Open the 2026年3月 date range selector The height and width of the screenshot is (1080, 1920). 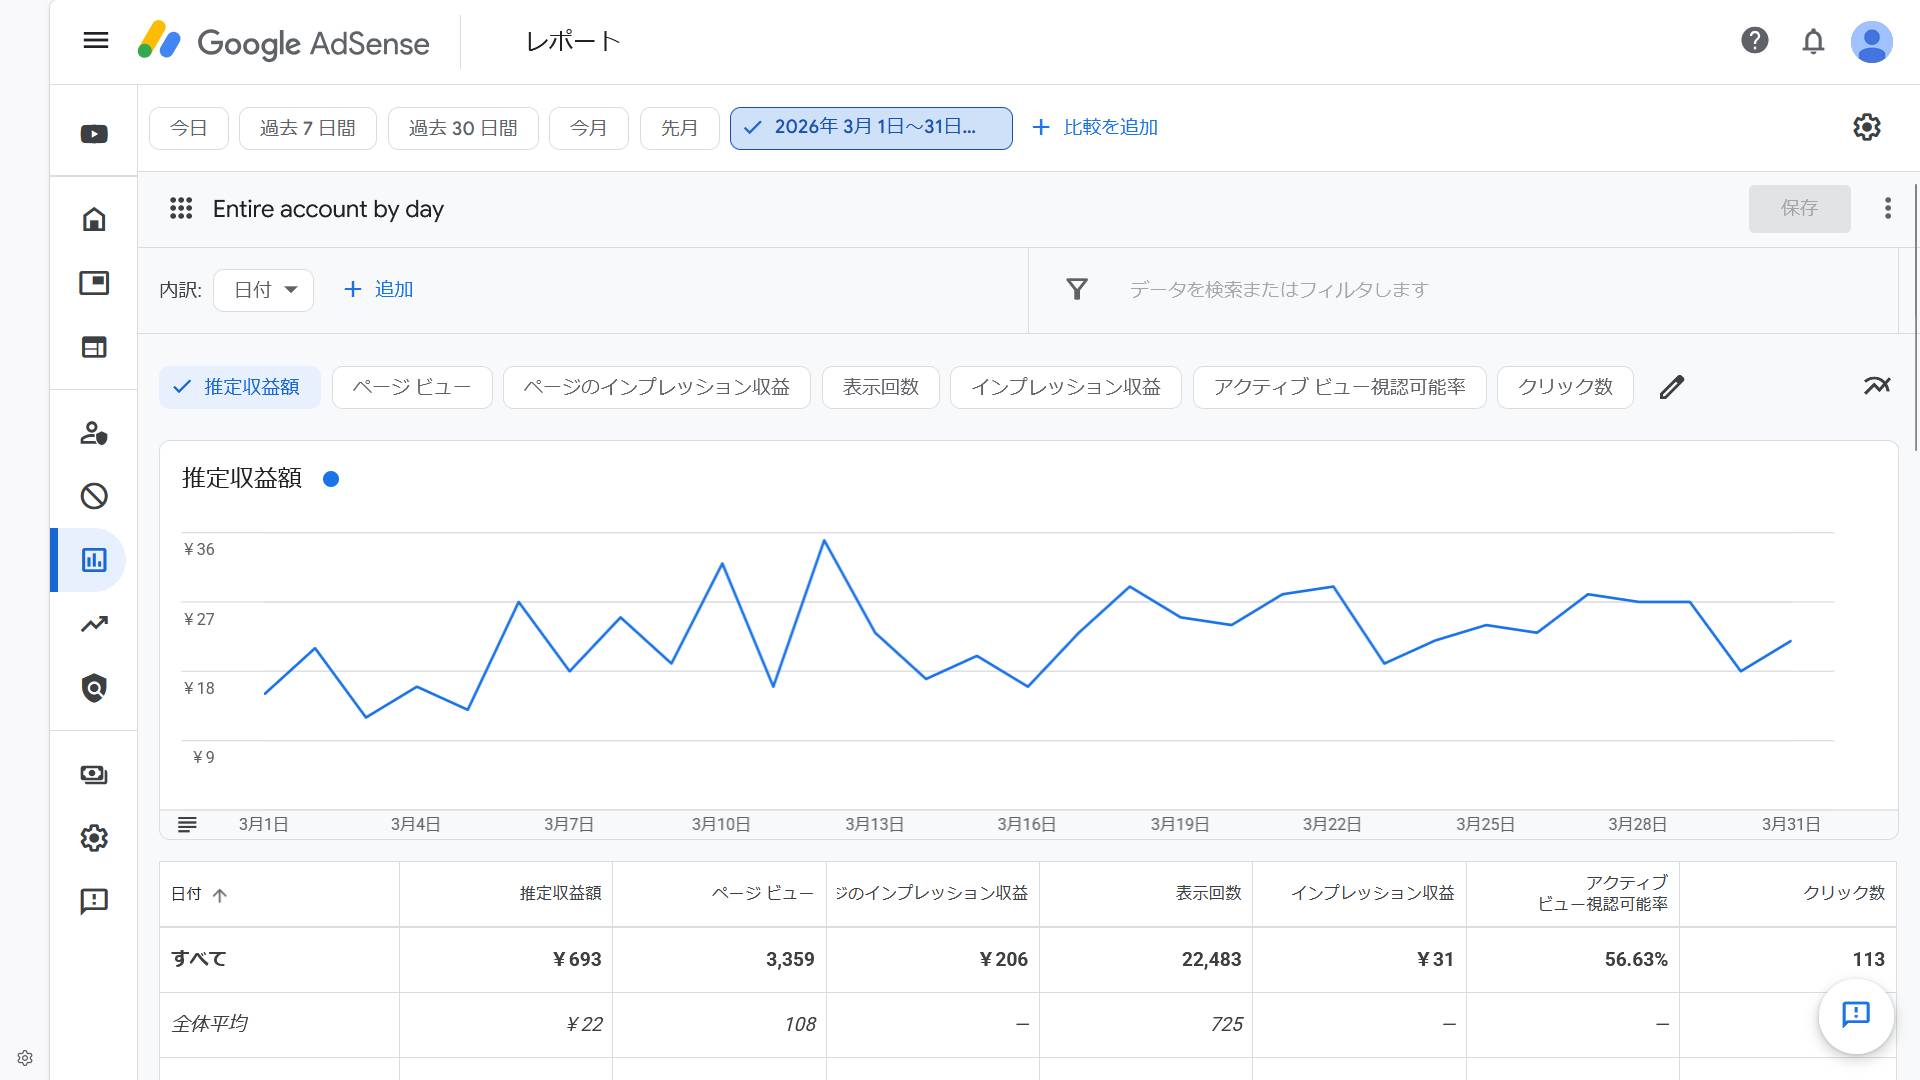(x=870, y=128)
